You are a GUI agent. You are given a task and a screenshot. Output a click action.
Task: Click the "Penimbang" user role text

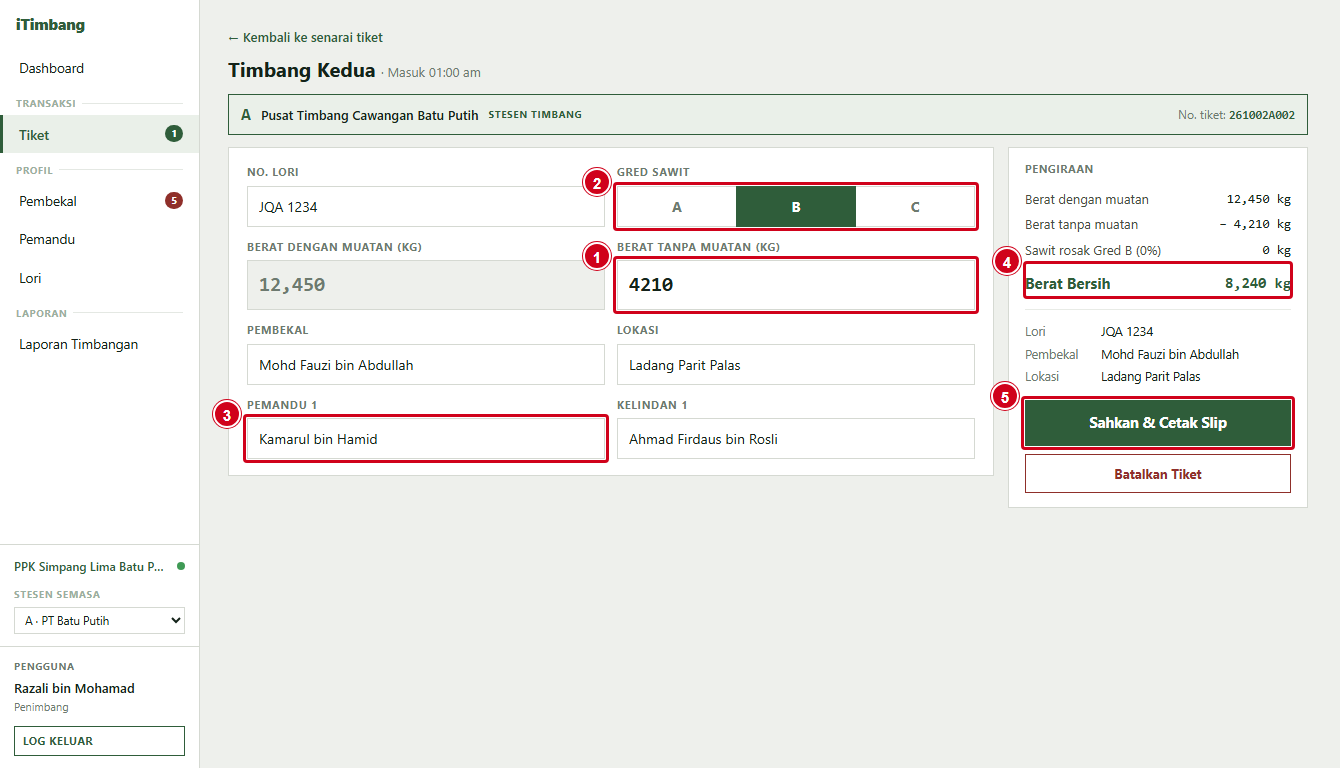[x=41, y=707]
